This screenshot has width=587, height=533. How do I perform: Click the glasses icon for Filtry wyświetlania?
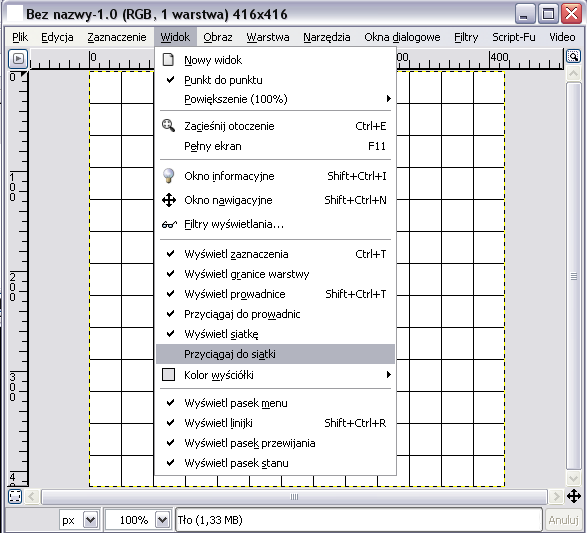[169, 224]
